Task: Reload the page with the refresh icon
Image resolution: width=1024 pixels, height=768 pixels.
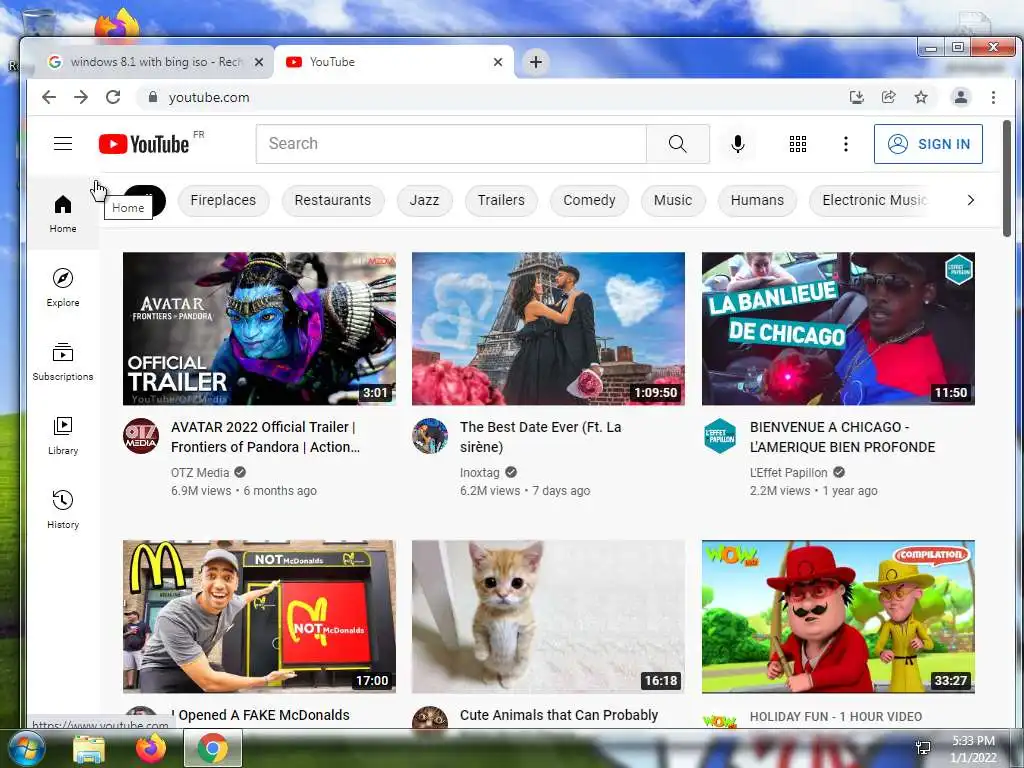Action: pyautogui.click(x=113, y=97)
